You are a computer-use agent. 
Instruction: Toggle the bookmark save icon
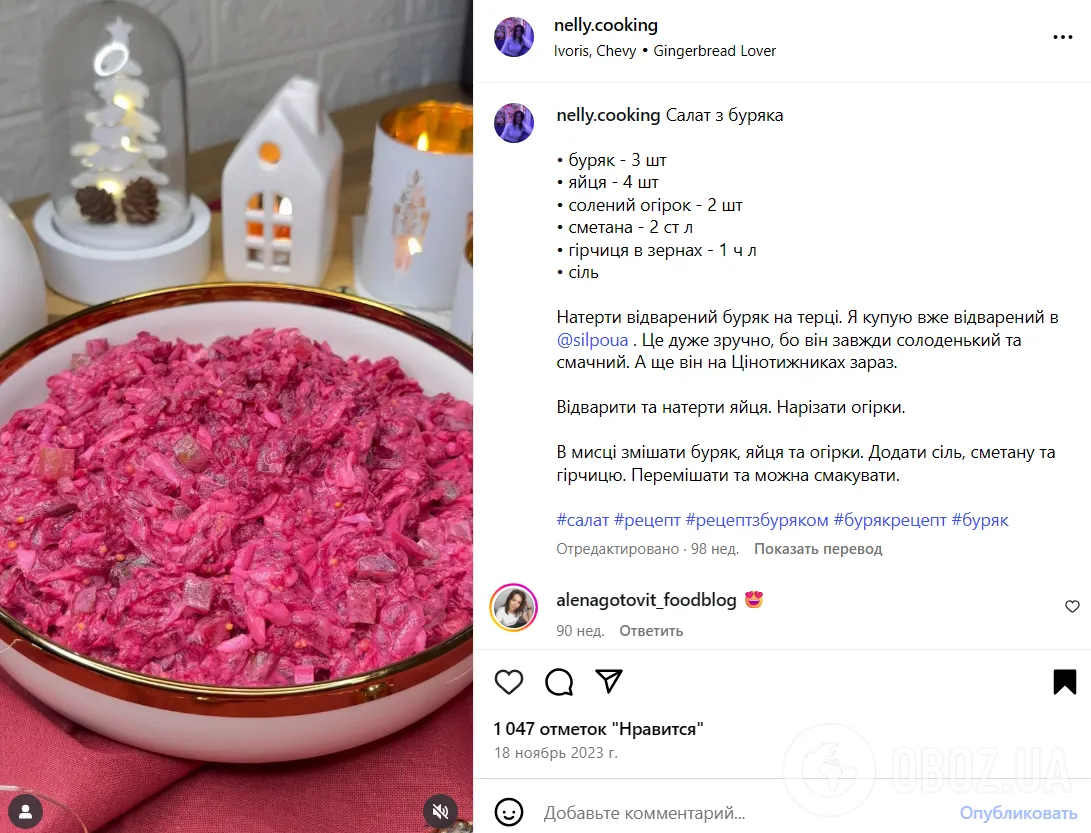(1065, 682)
